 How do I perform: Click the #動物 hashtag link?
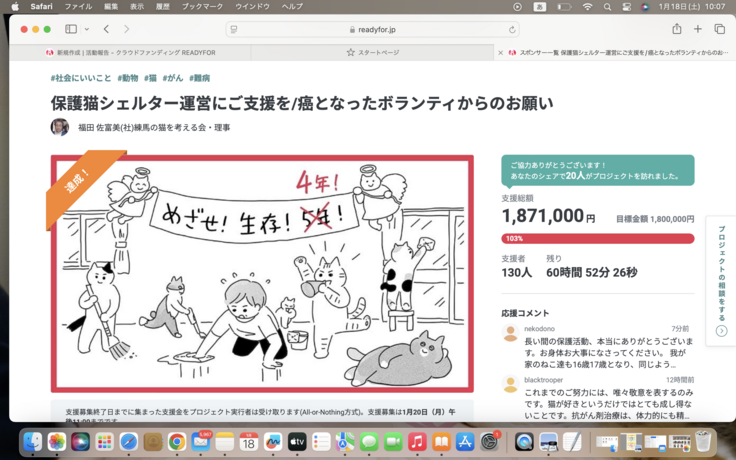[128, 78]
